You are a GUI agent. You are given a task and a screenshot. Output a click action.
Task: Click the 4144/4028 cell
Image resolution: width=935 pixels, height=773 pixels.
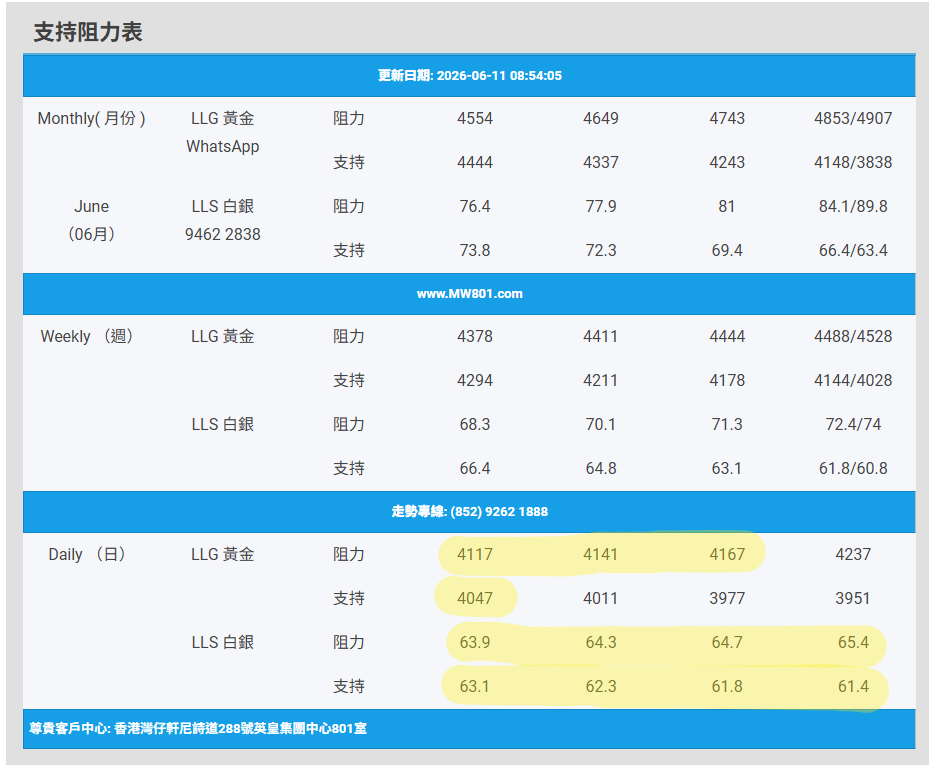[853, 381]
